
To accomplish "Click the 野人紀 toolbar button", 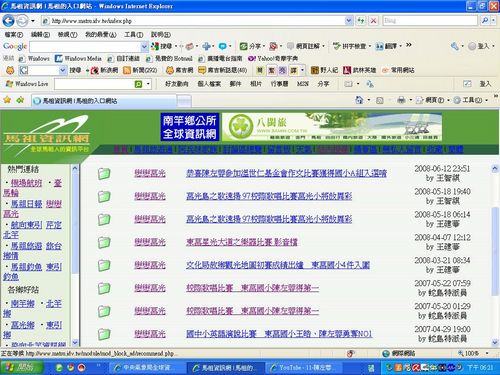I will pyautogui.click(x=324, y=70).
